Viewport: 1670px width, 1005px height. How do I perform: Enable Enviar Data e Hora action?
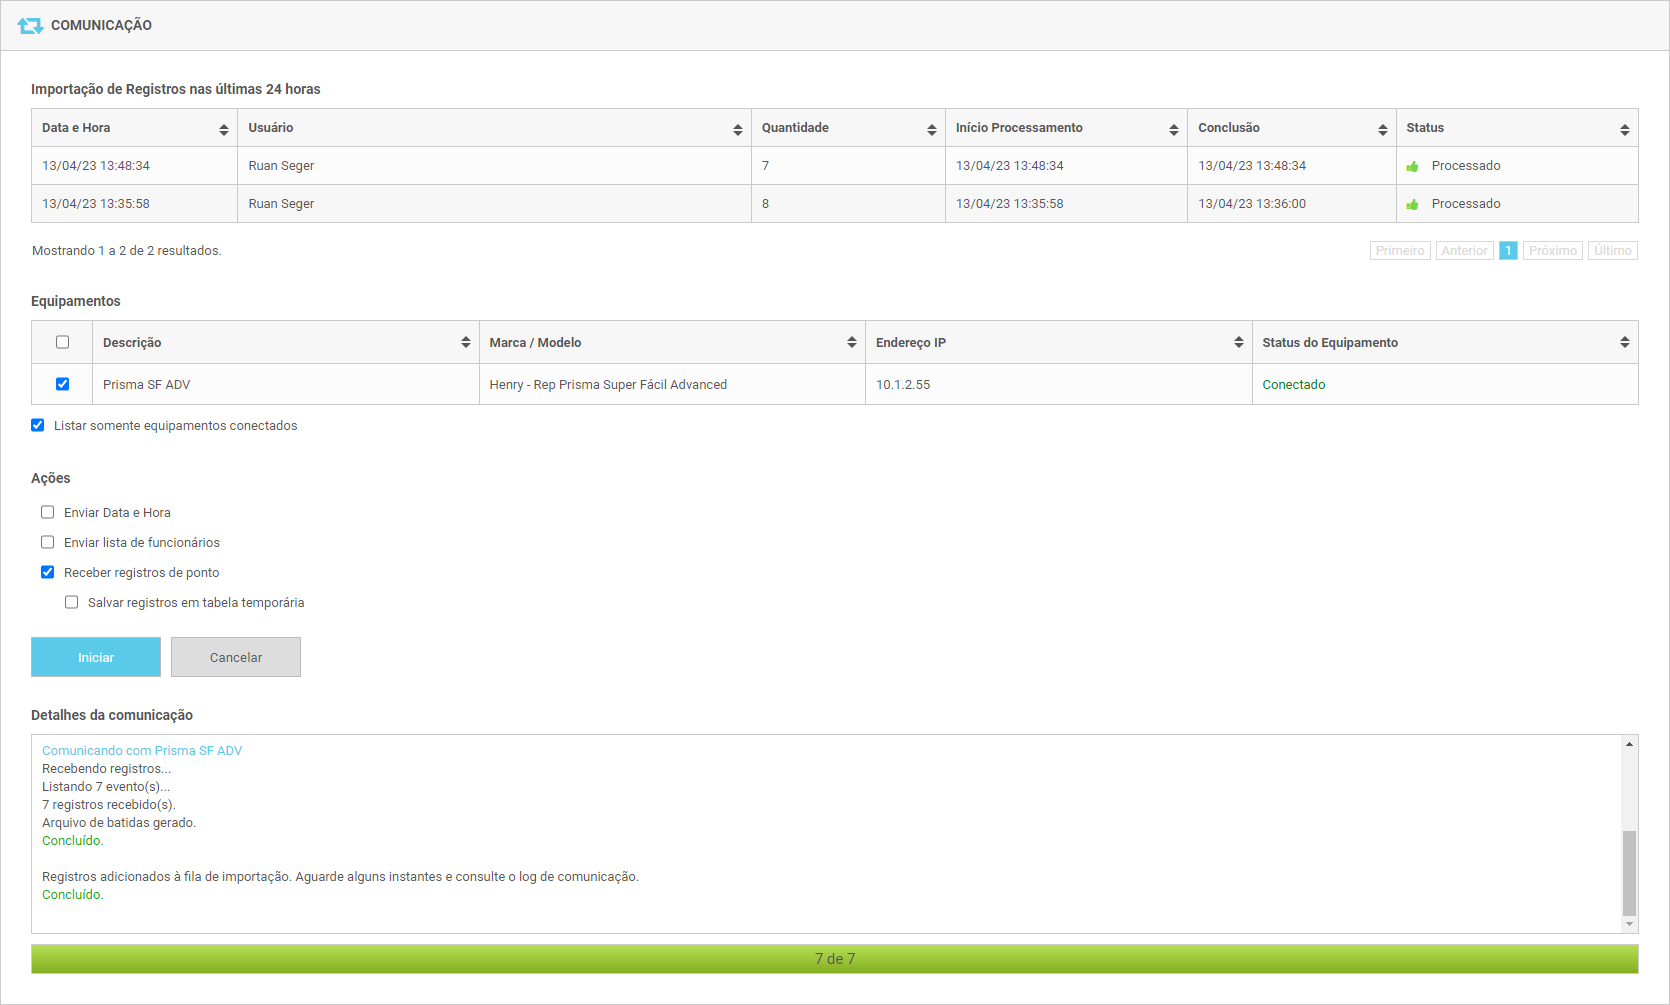pyautogui.click(x=47, y=512)
